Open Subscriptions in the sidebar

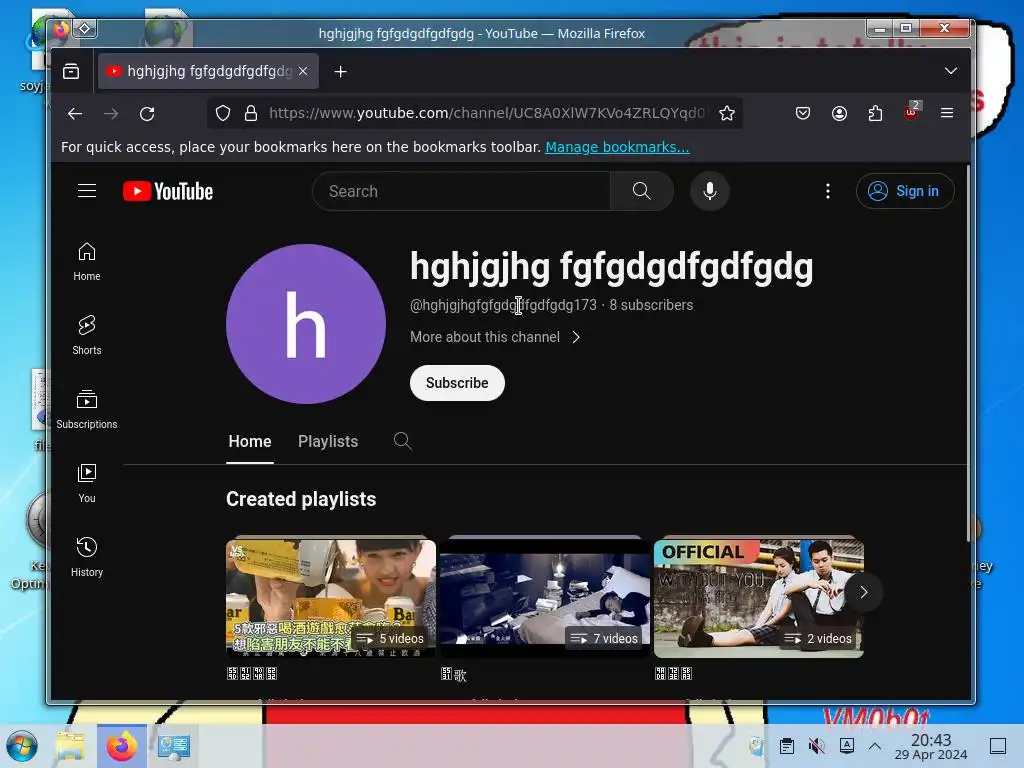pyautogui.click(x=87, y=409)
